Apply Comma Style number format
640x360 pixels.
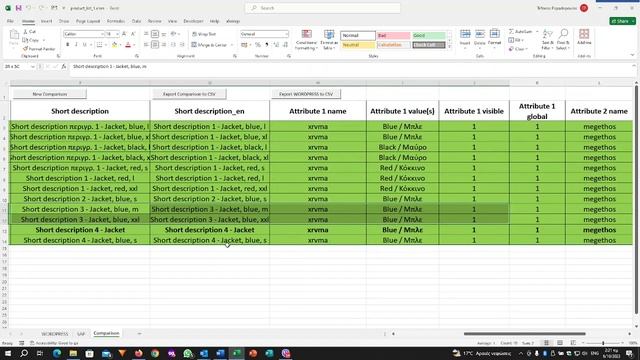point(267,45)
